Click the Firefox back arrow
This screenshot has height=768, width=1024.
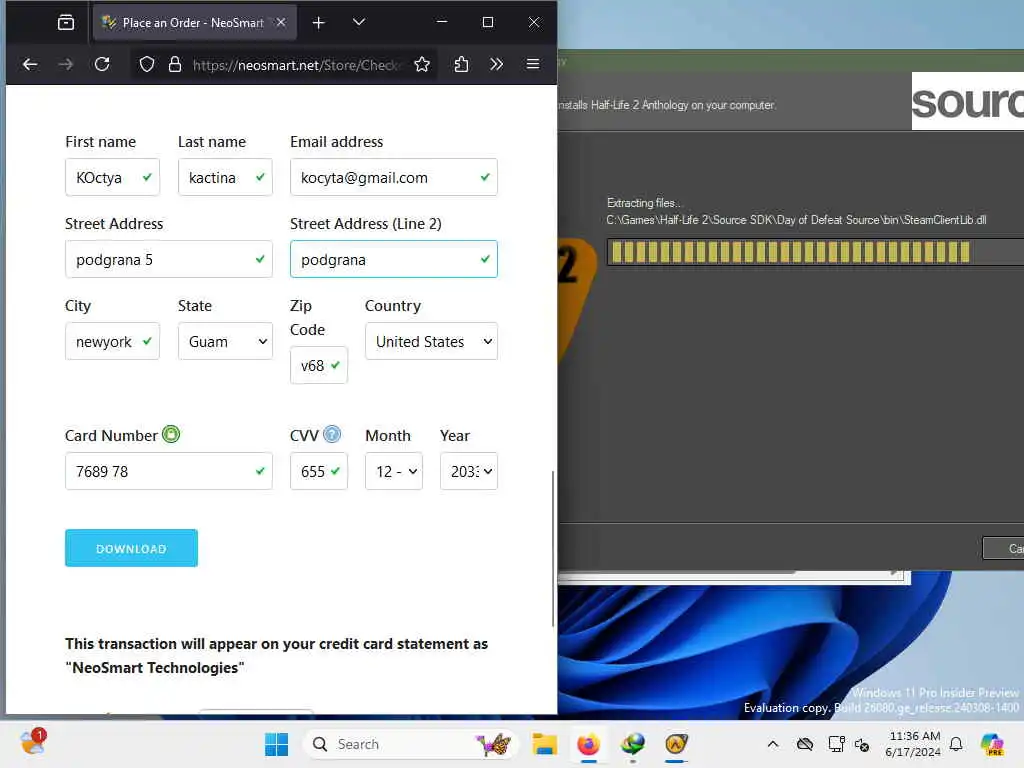[30, 64]
